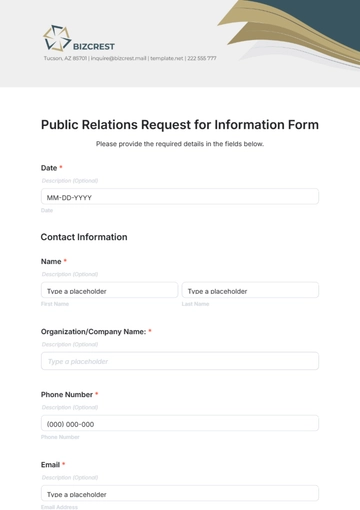Click the 'Email Address' sublabel
Viewport: 360px width, 510px height.
(59, 507)
